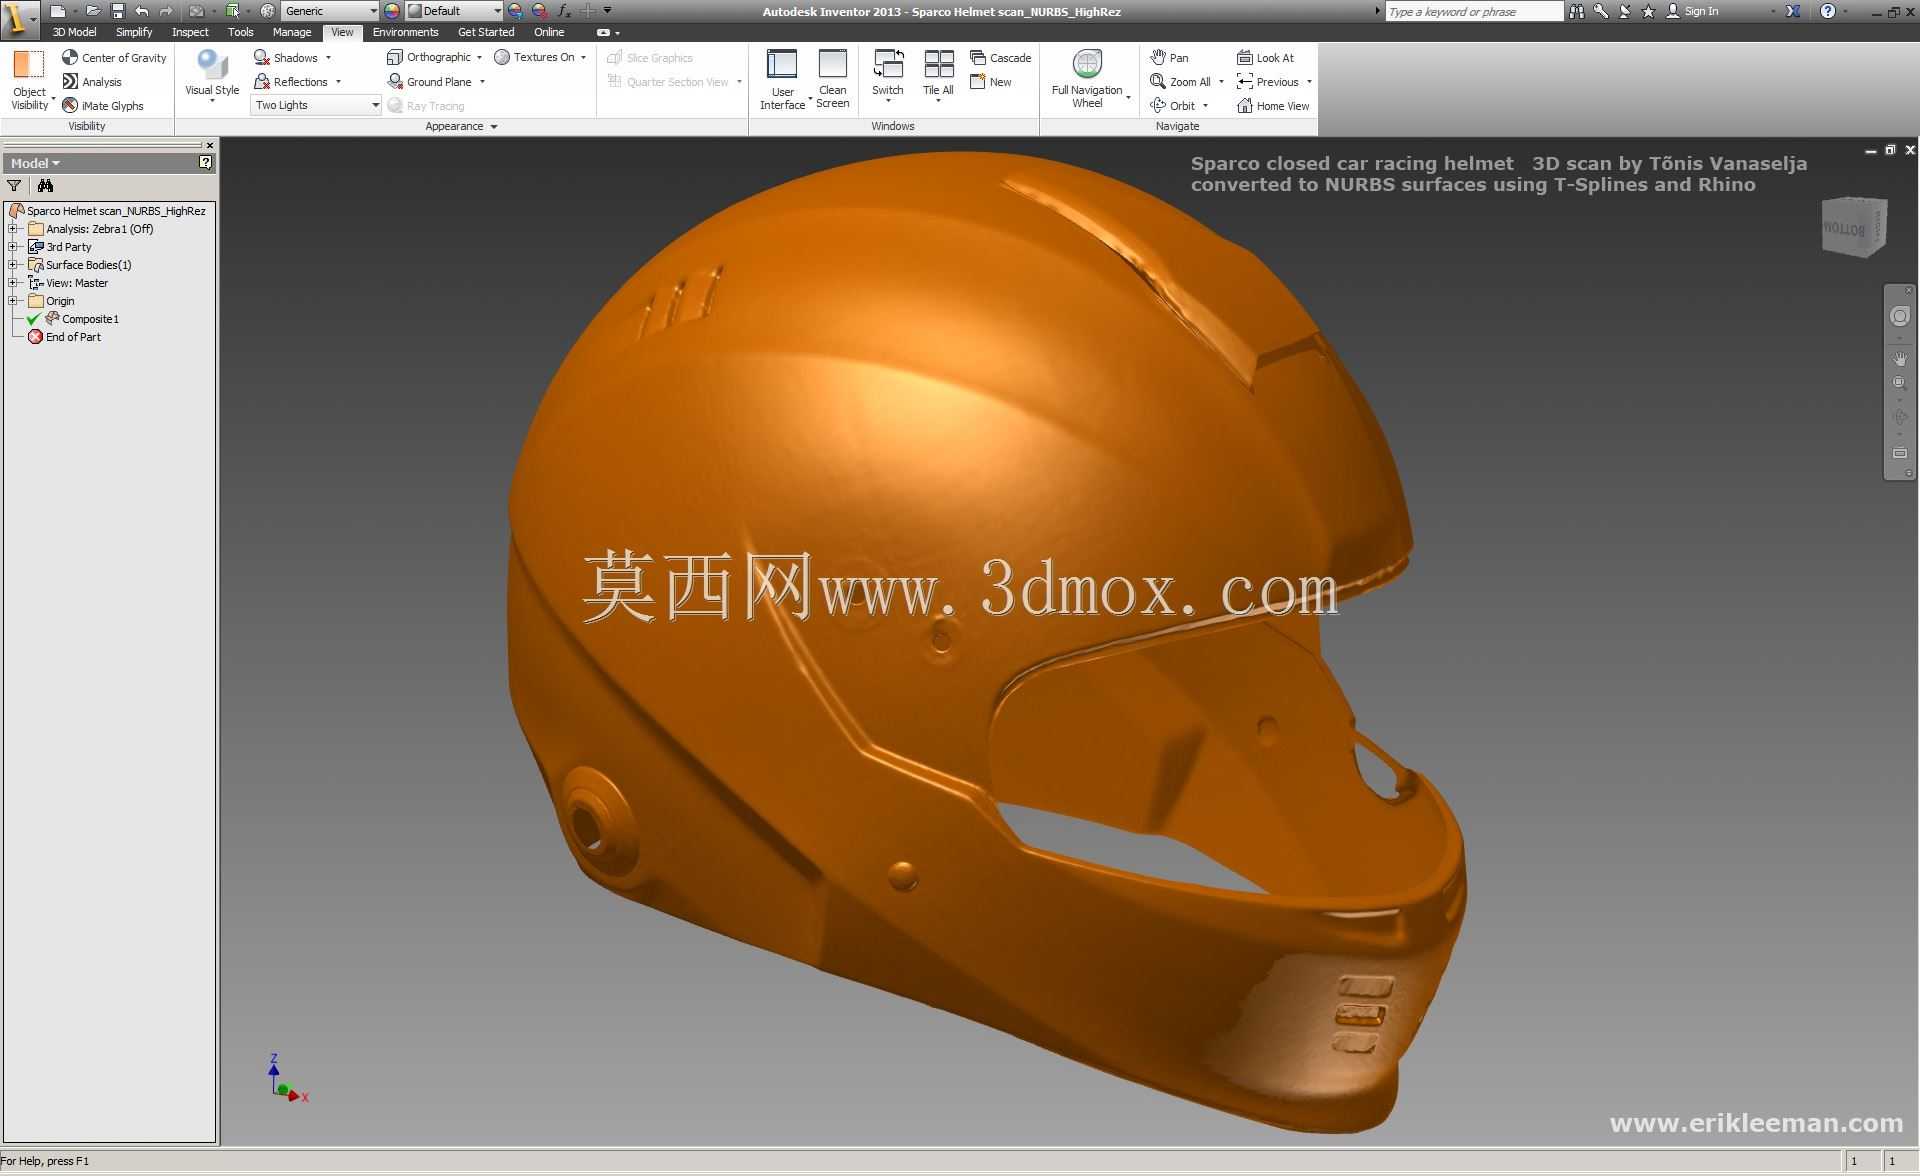Viewport: 1920px width, 1176px height.
Task: Click the keyword search input field
Action: tap(1474, 11)
